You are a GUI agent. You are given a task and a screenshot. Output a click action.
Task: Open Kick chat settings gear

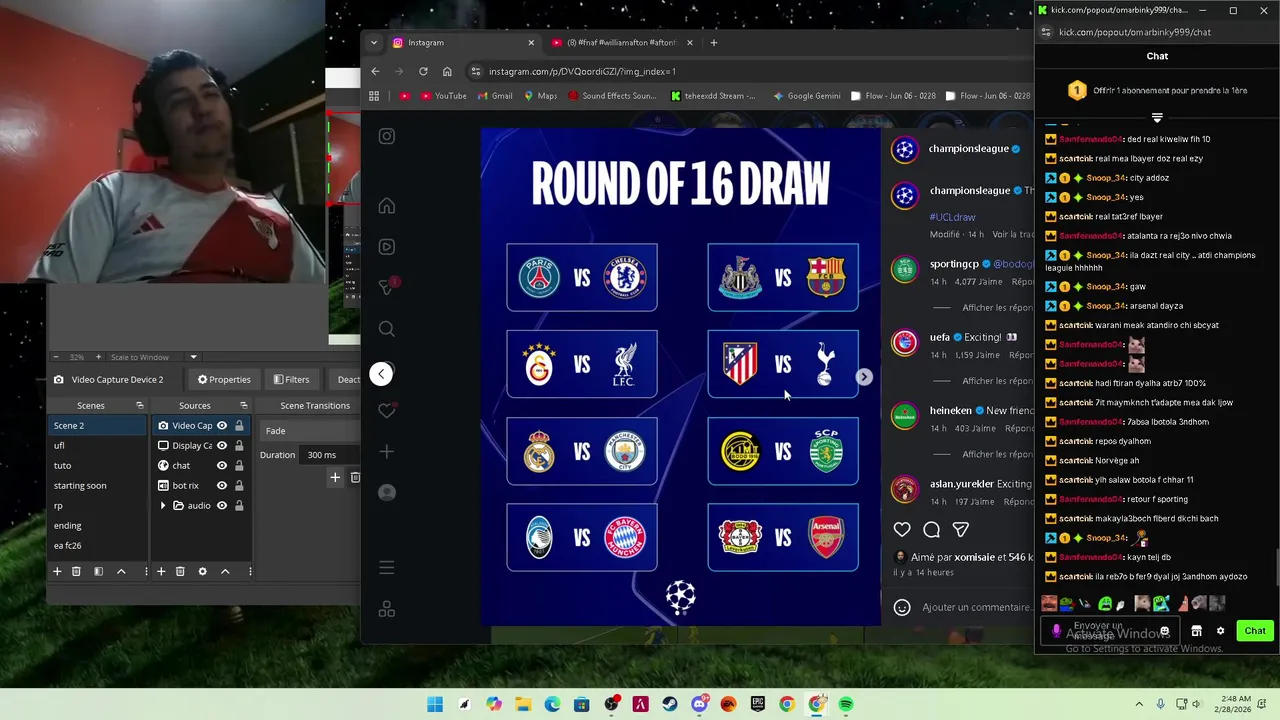coord(1220,631)
